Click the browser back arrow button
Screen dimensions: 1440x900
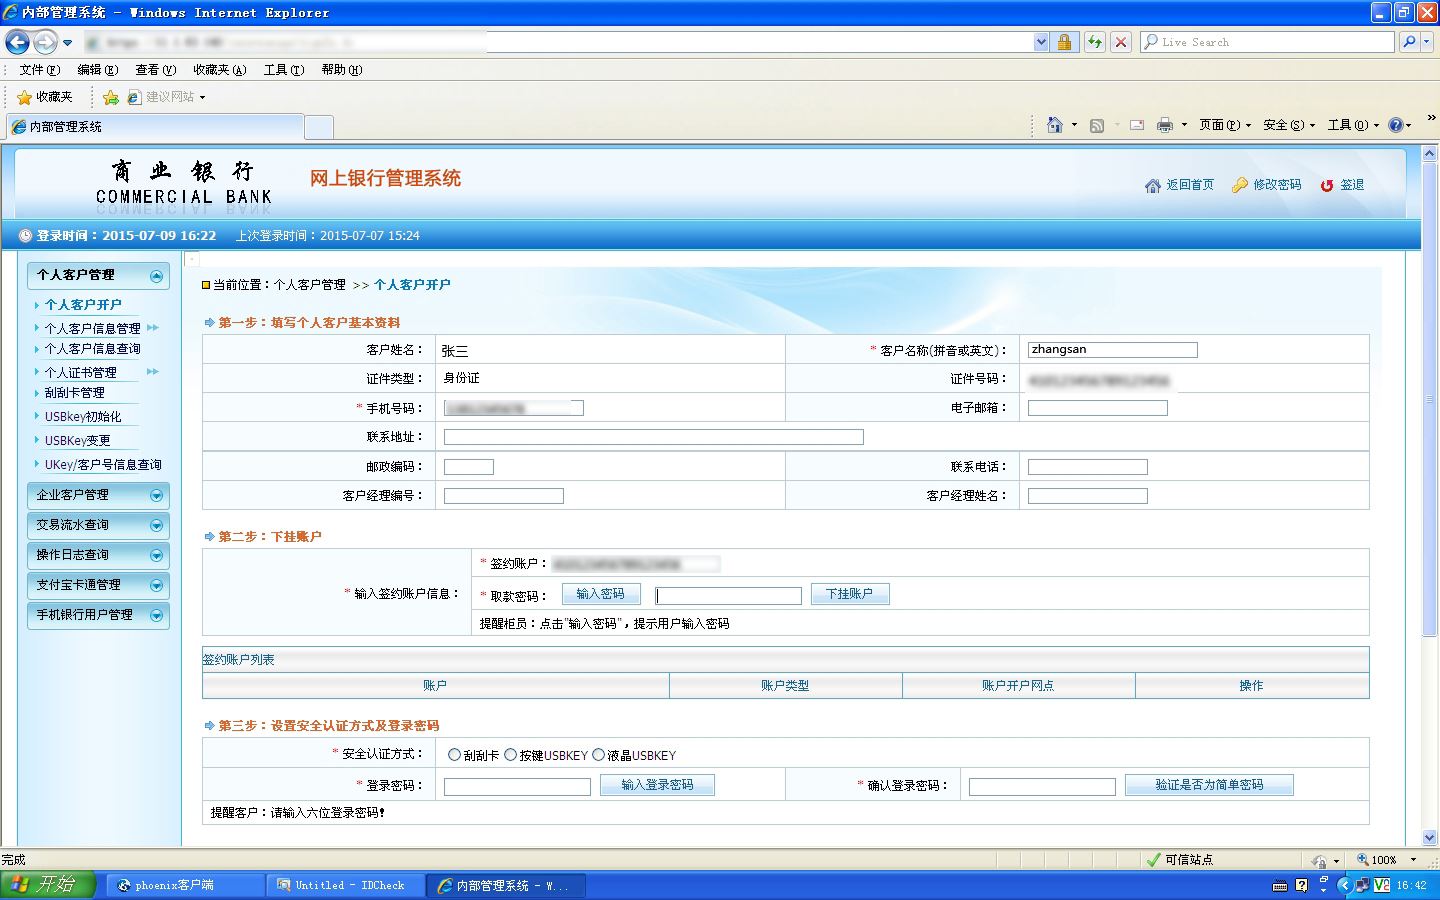[x=18, y=42]
